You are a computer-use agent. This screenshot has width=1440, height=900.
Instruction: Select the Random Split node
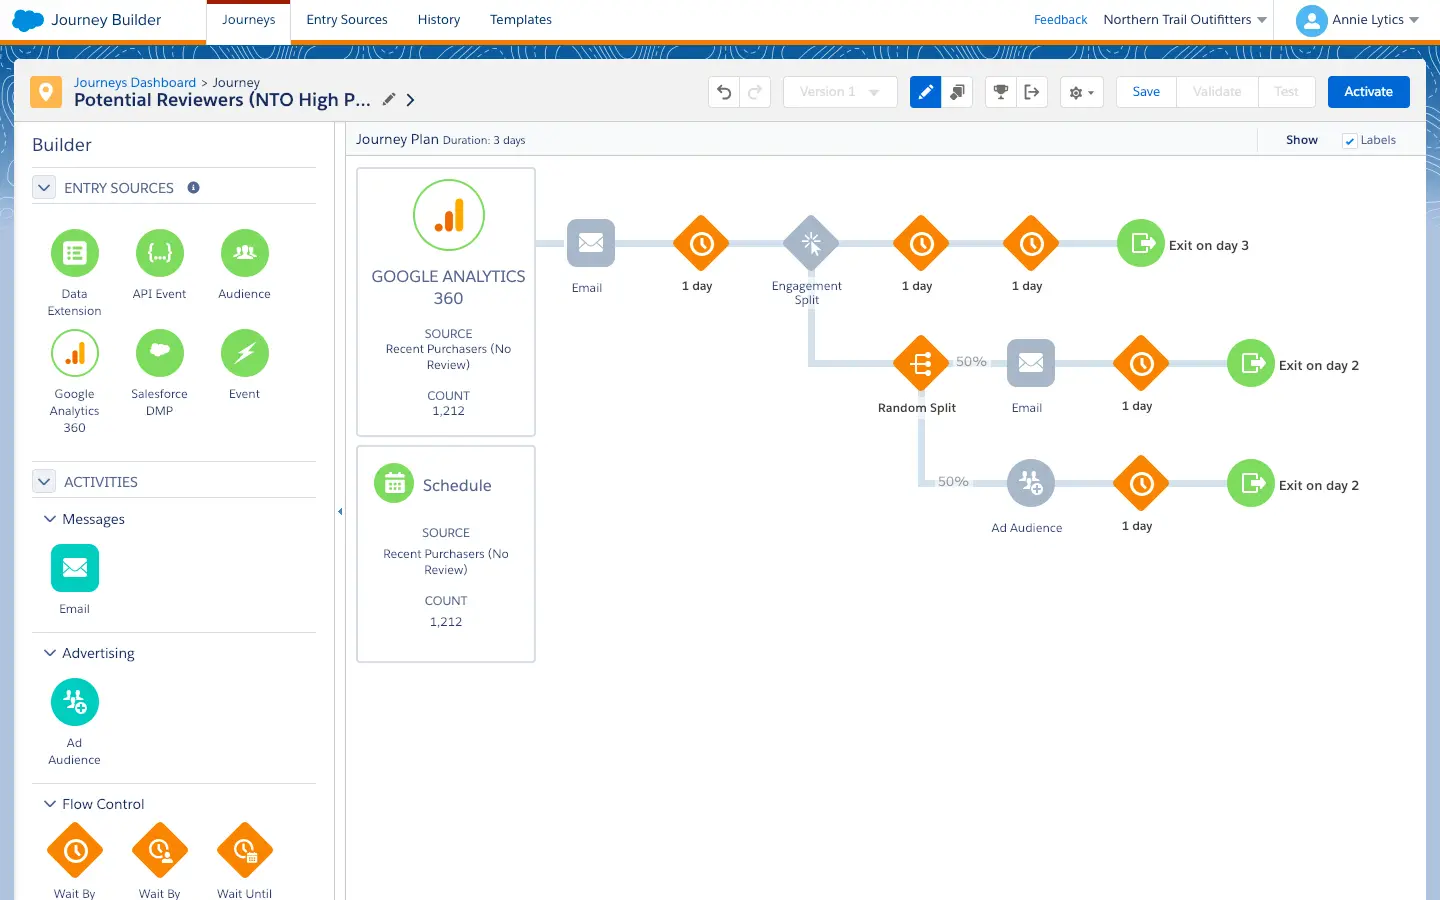point(921,363)
